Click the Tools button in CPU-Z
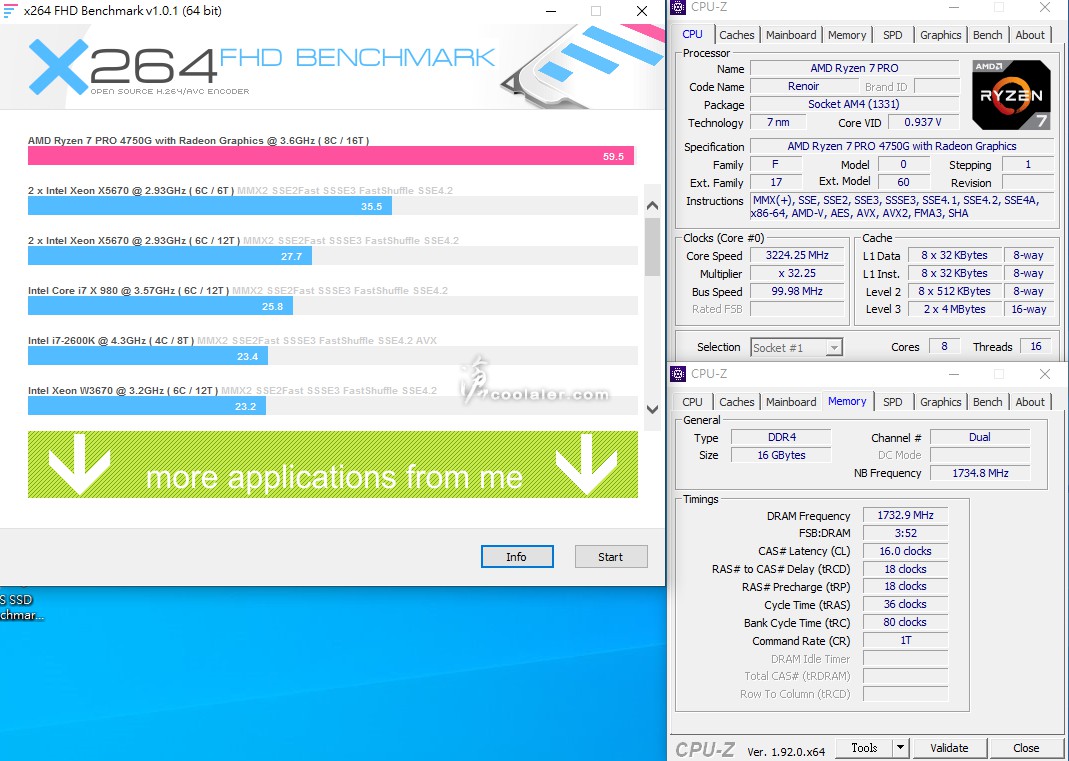The width and height of the screenshot is (1069, 761). click(x=864, y=747)
